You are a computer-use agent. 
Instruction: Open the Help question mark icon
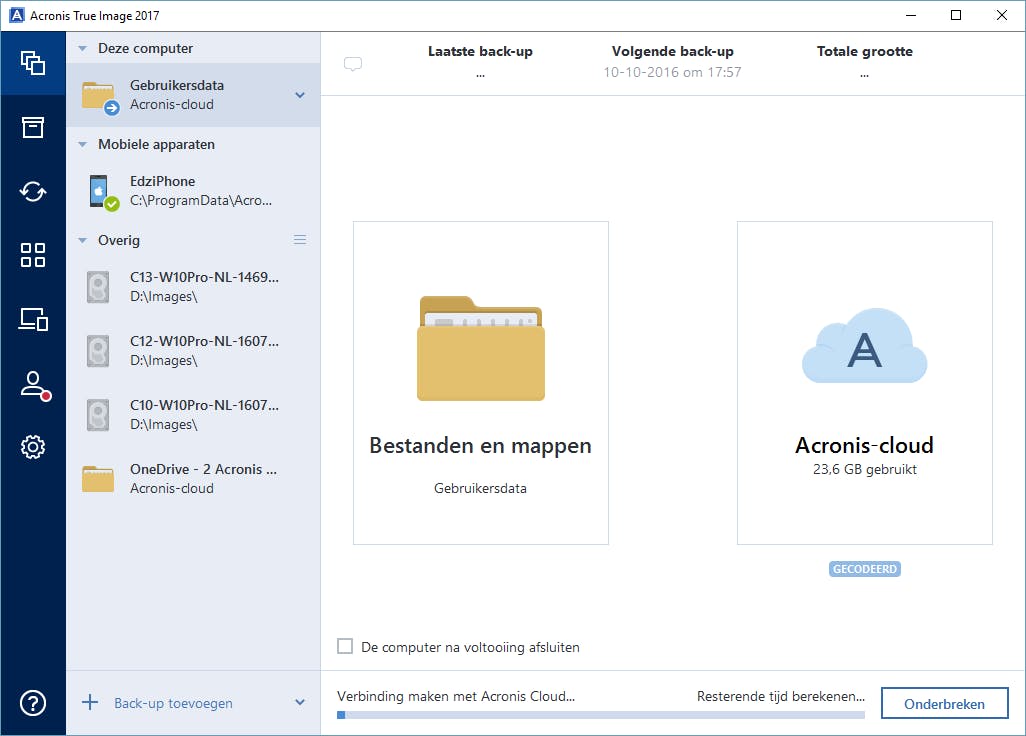pyautogui.click(x=33, y=703)
